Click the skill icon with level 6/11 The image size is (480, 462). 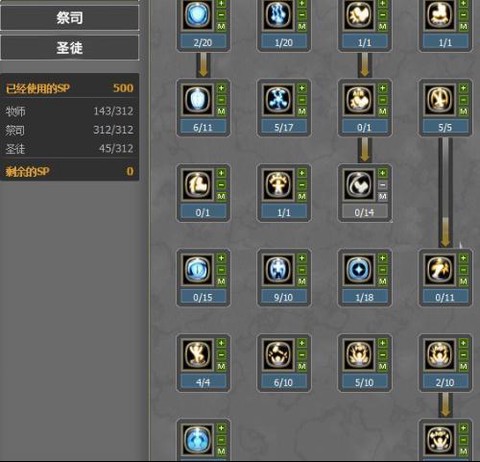tap(197, 99)
